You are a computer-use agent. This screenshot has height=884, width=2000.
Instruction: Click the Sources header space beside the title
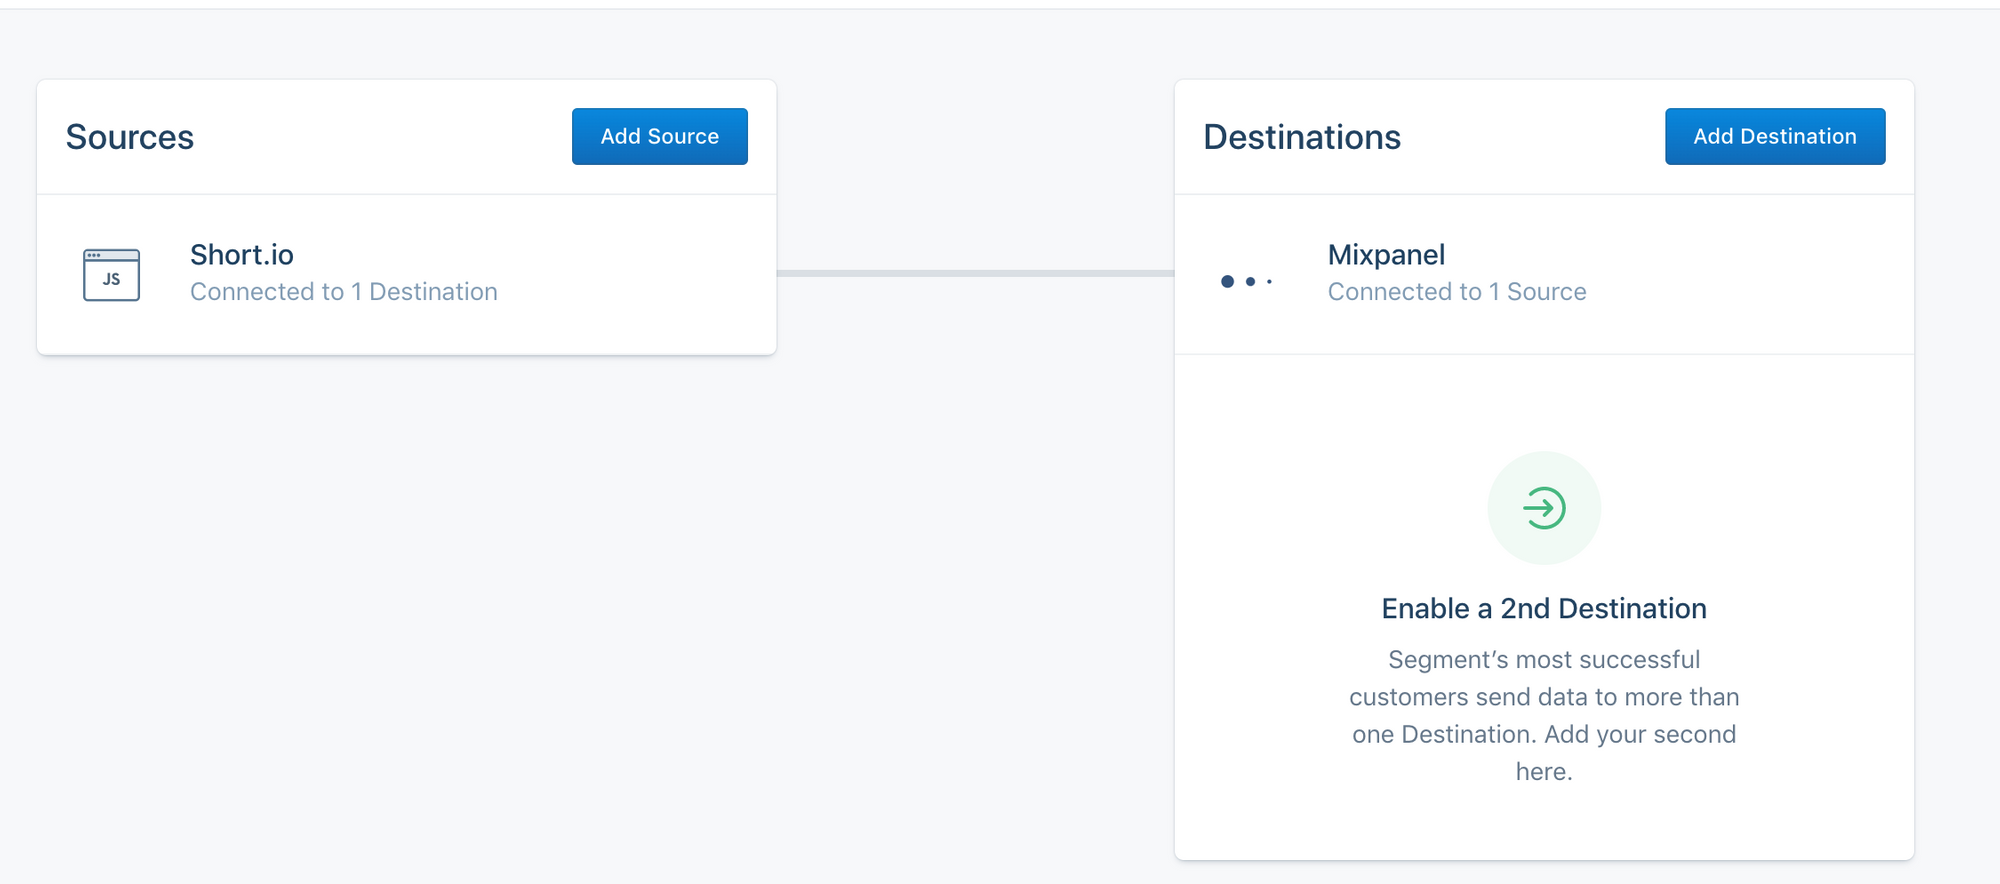point(380,137)
